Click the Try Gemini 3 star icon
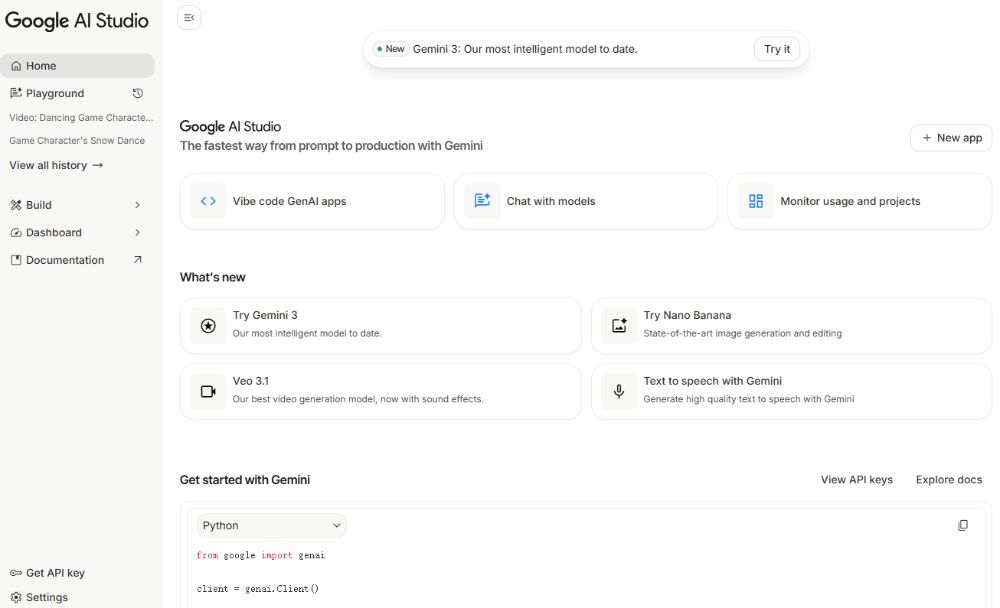The width and height of the screenshot is (1000, 608). tap(208, 325)
